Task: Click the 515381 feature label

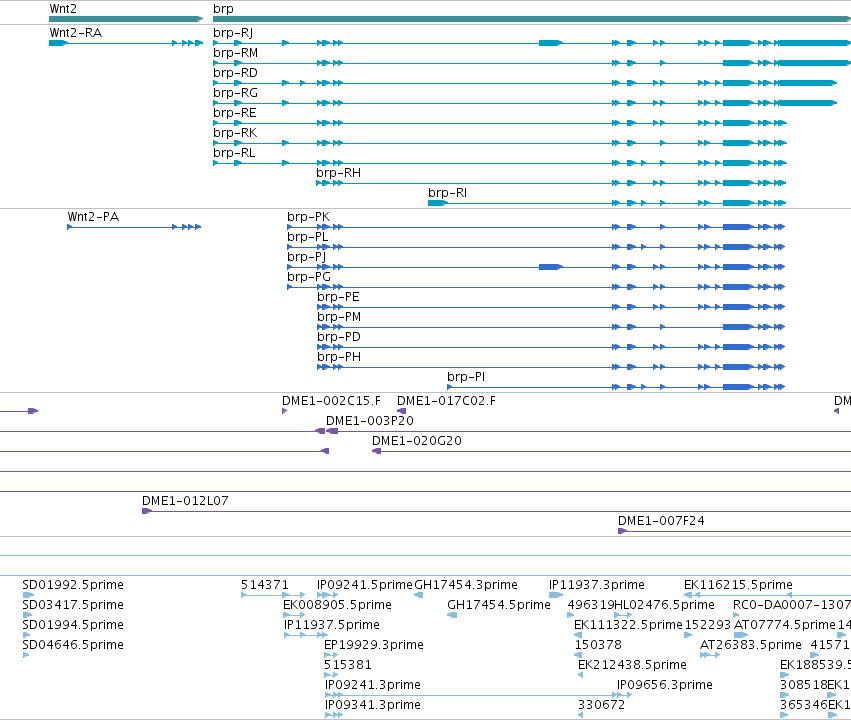Action: pyautogui.click(x=348, y=665)
